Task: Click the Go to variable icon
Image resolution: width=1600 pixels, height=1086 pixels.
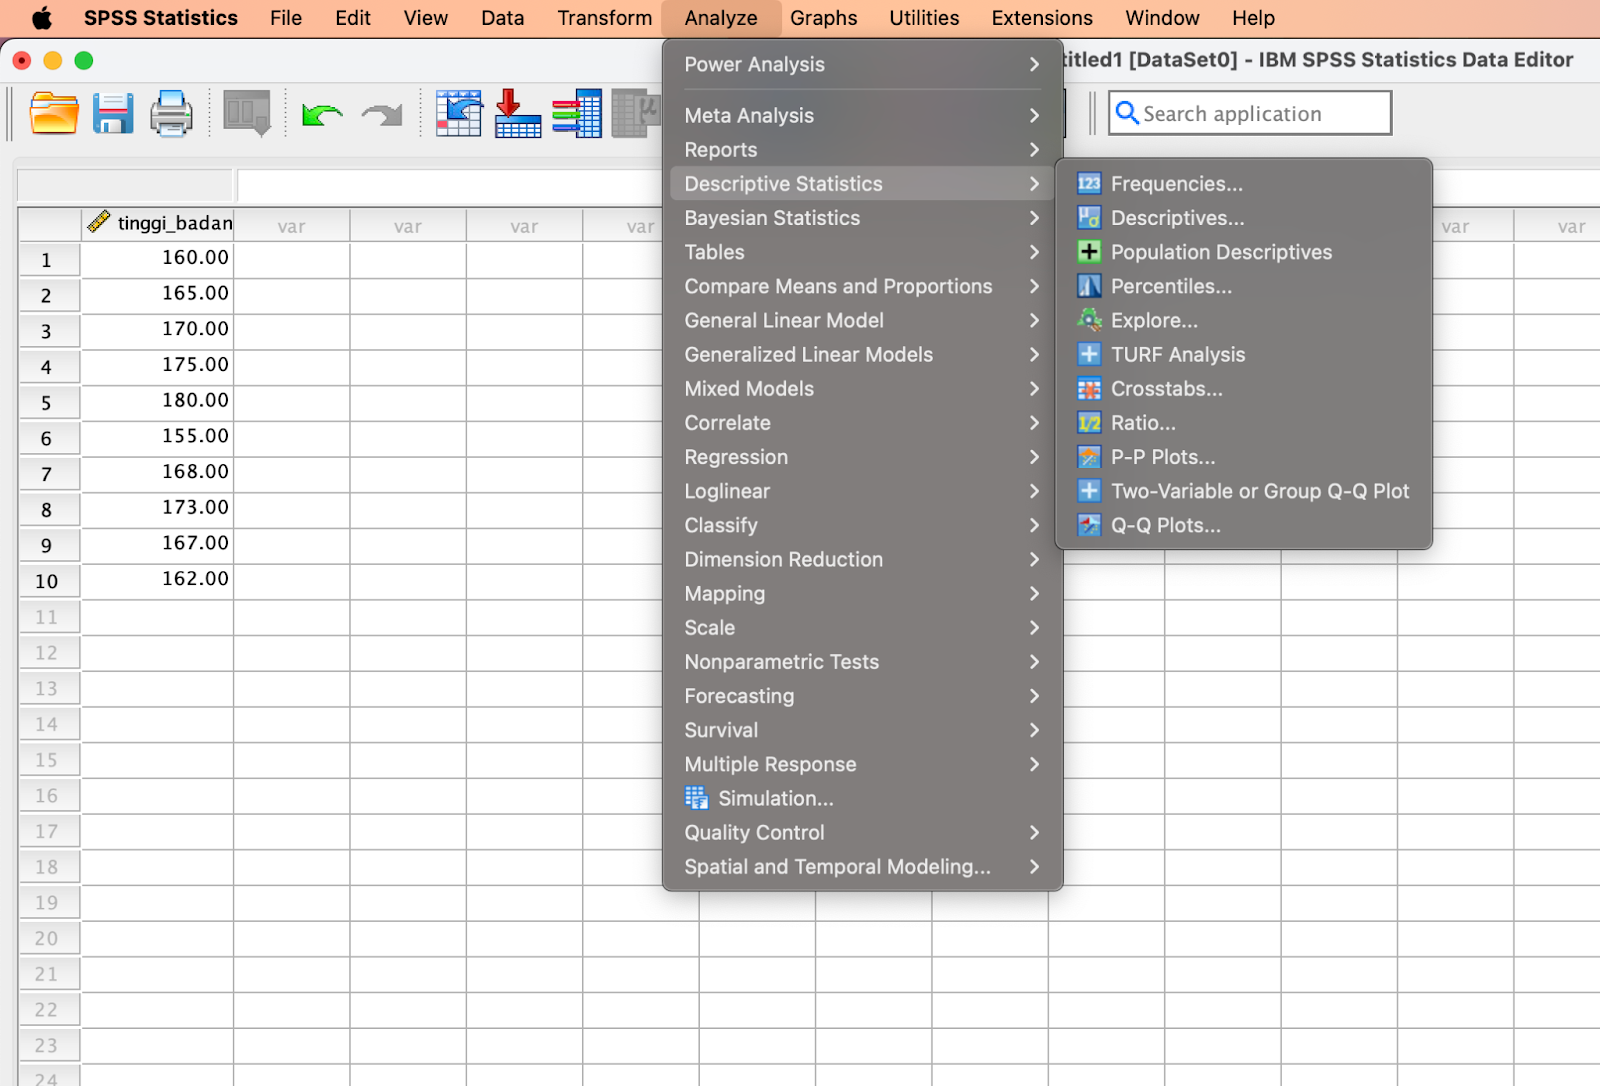Action: click(518, 113)
